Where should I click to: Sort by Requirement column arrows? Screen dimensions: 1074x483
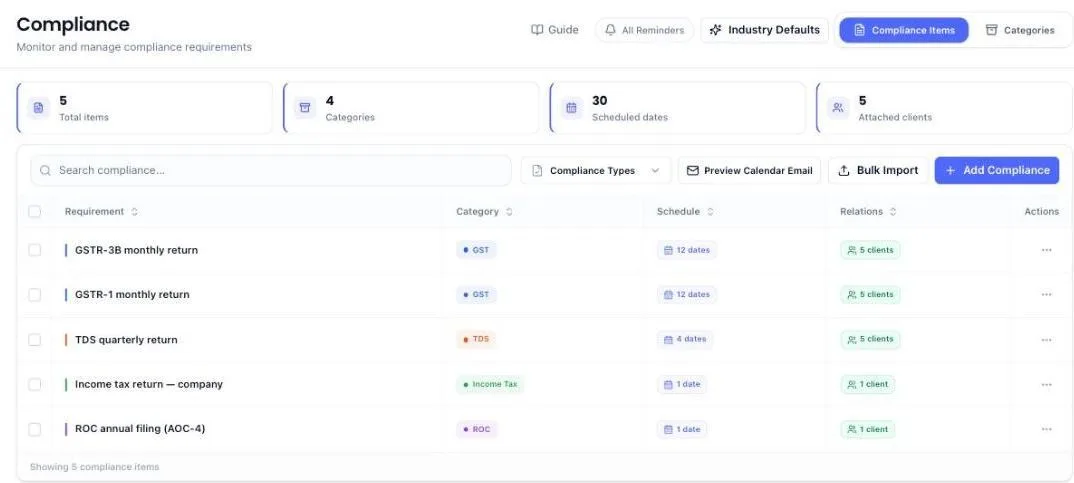pyautogui.click(x=134, y=212)
